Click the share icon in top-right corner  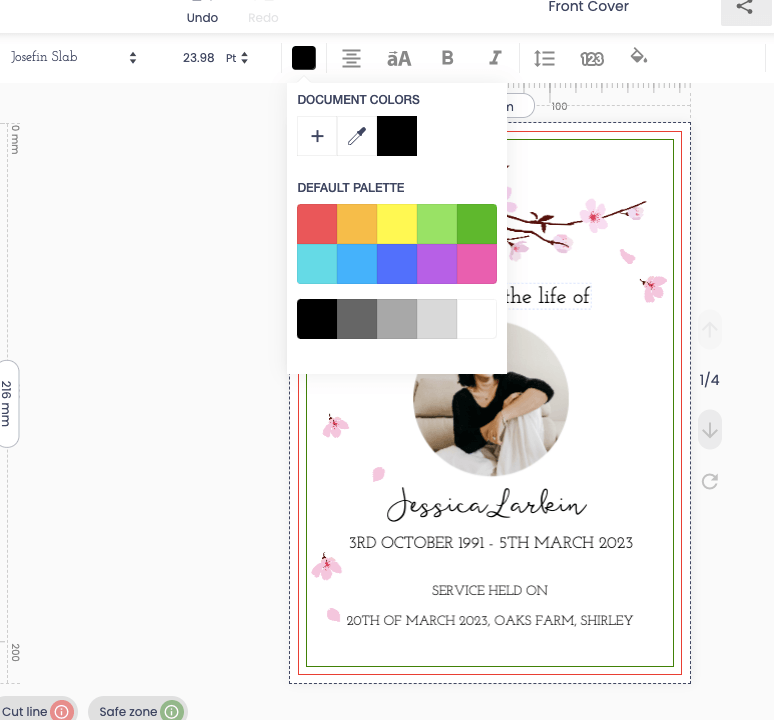(745, 8)
